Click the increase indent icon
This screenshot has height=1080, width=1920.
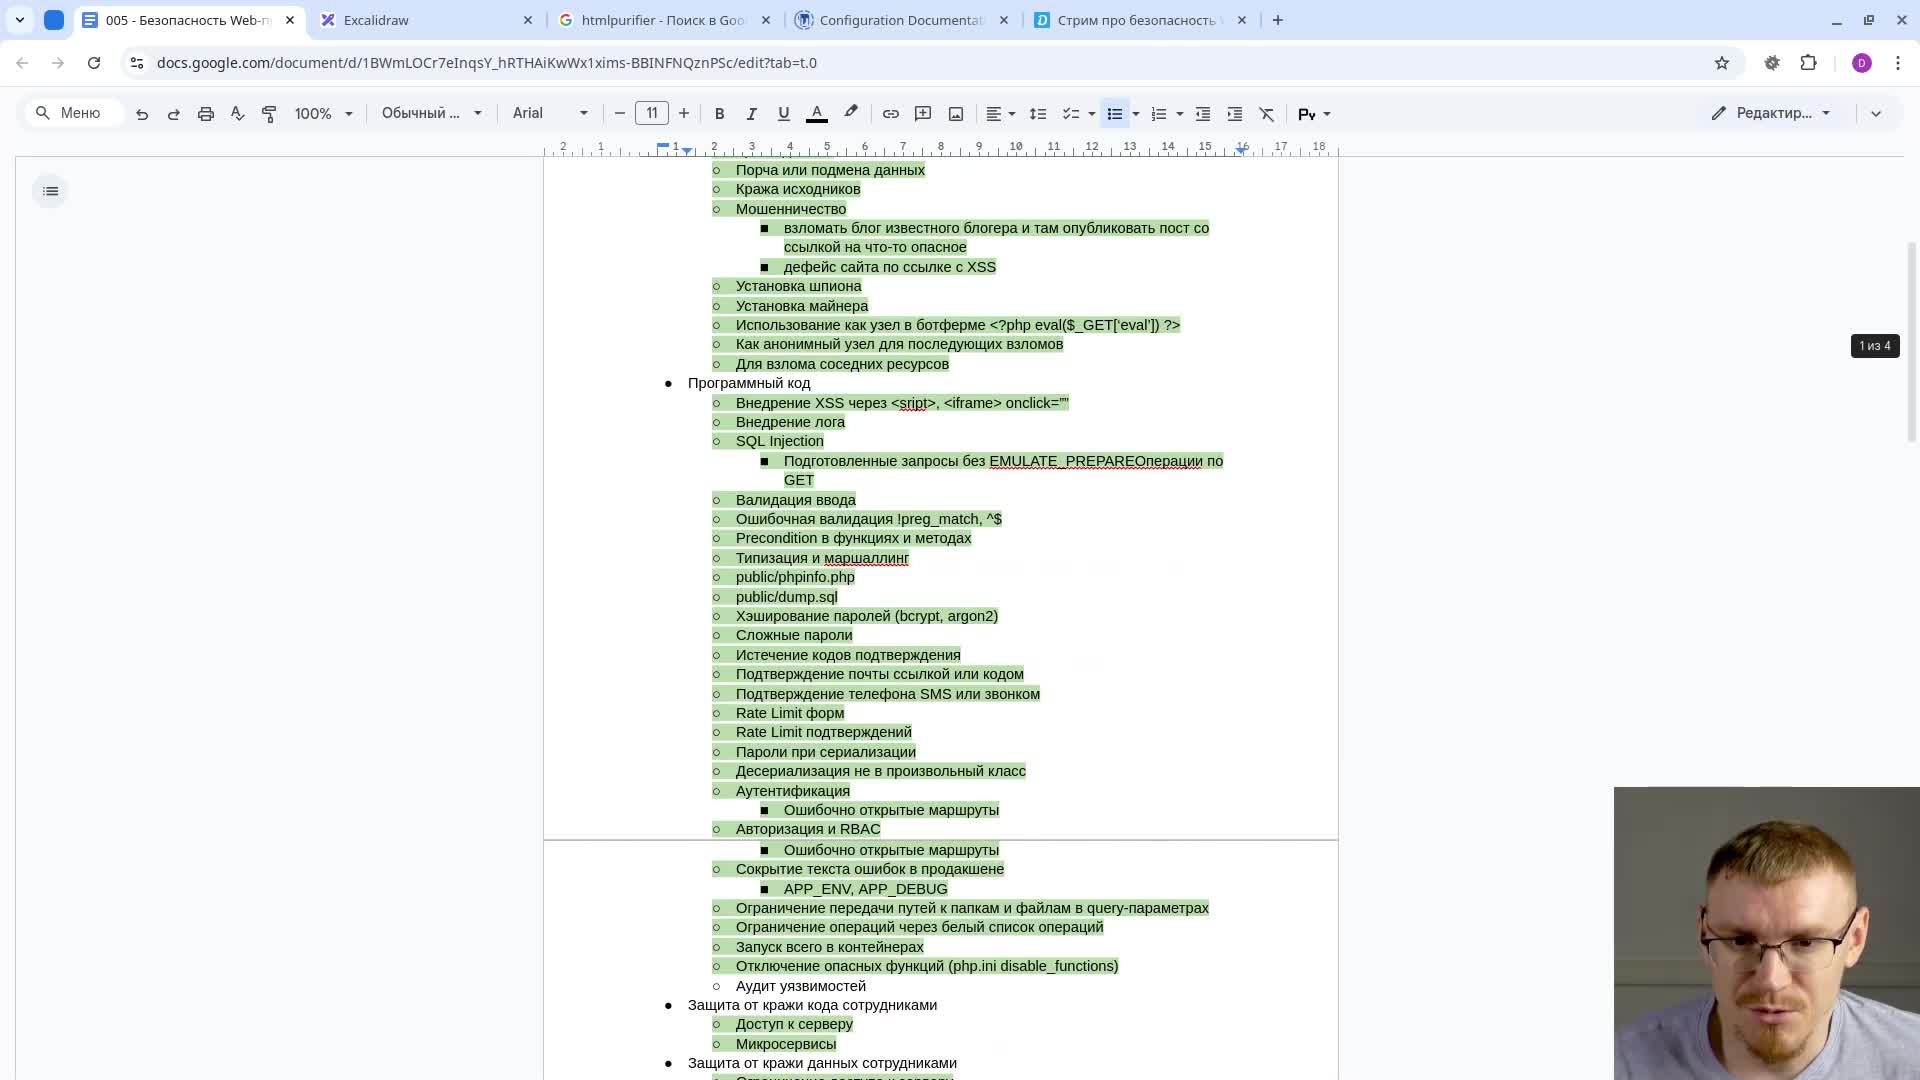point(1235,114)
